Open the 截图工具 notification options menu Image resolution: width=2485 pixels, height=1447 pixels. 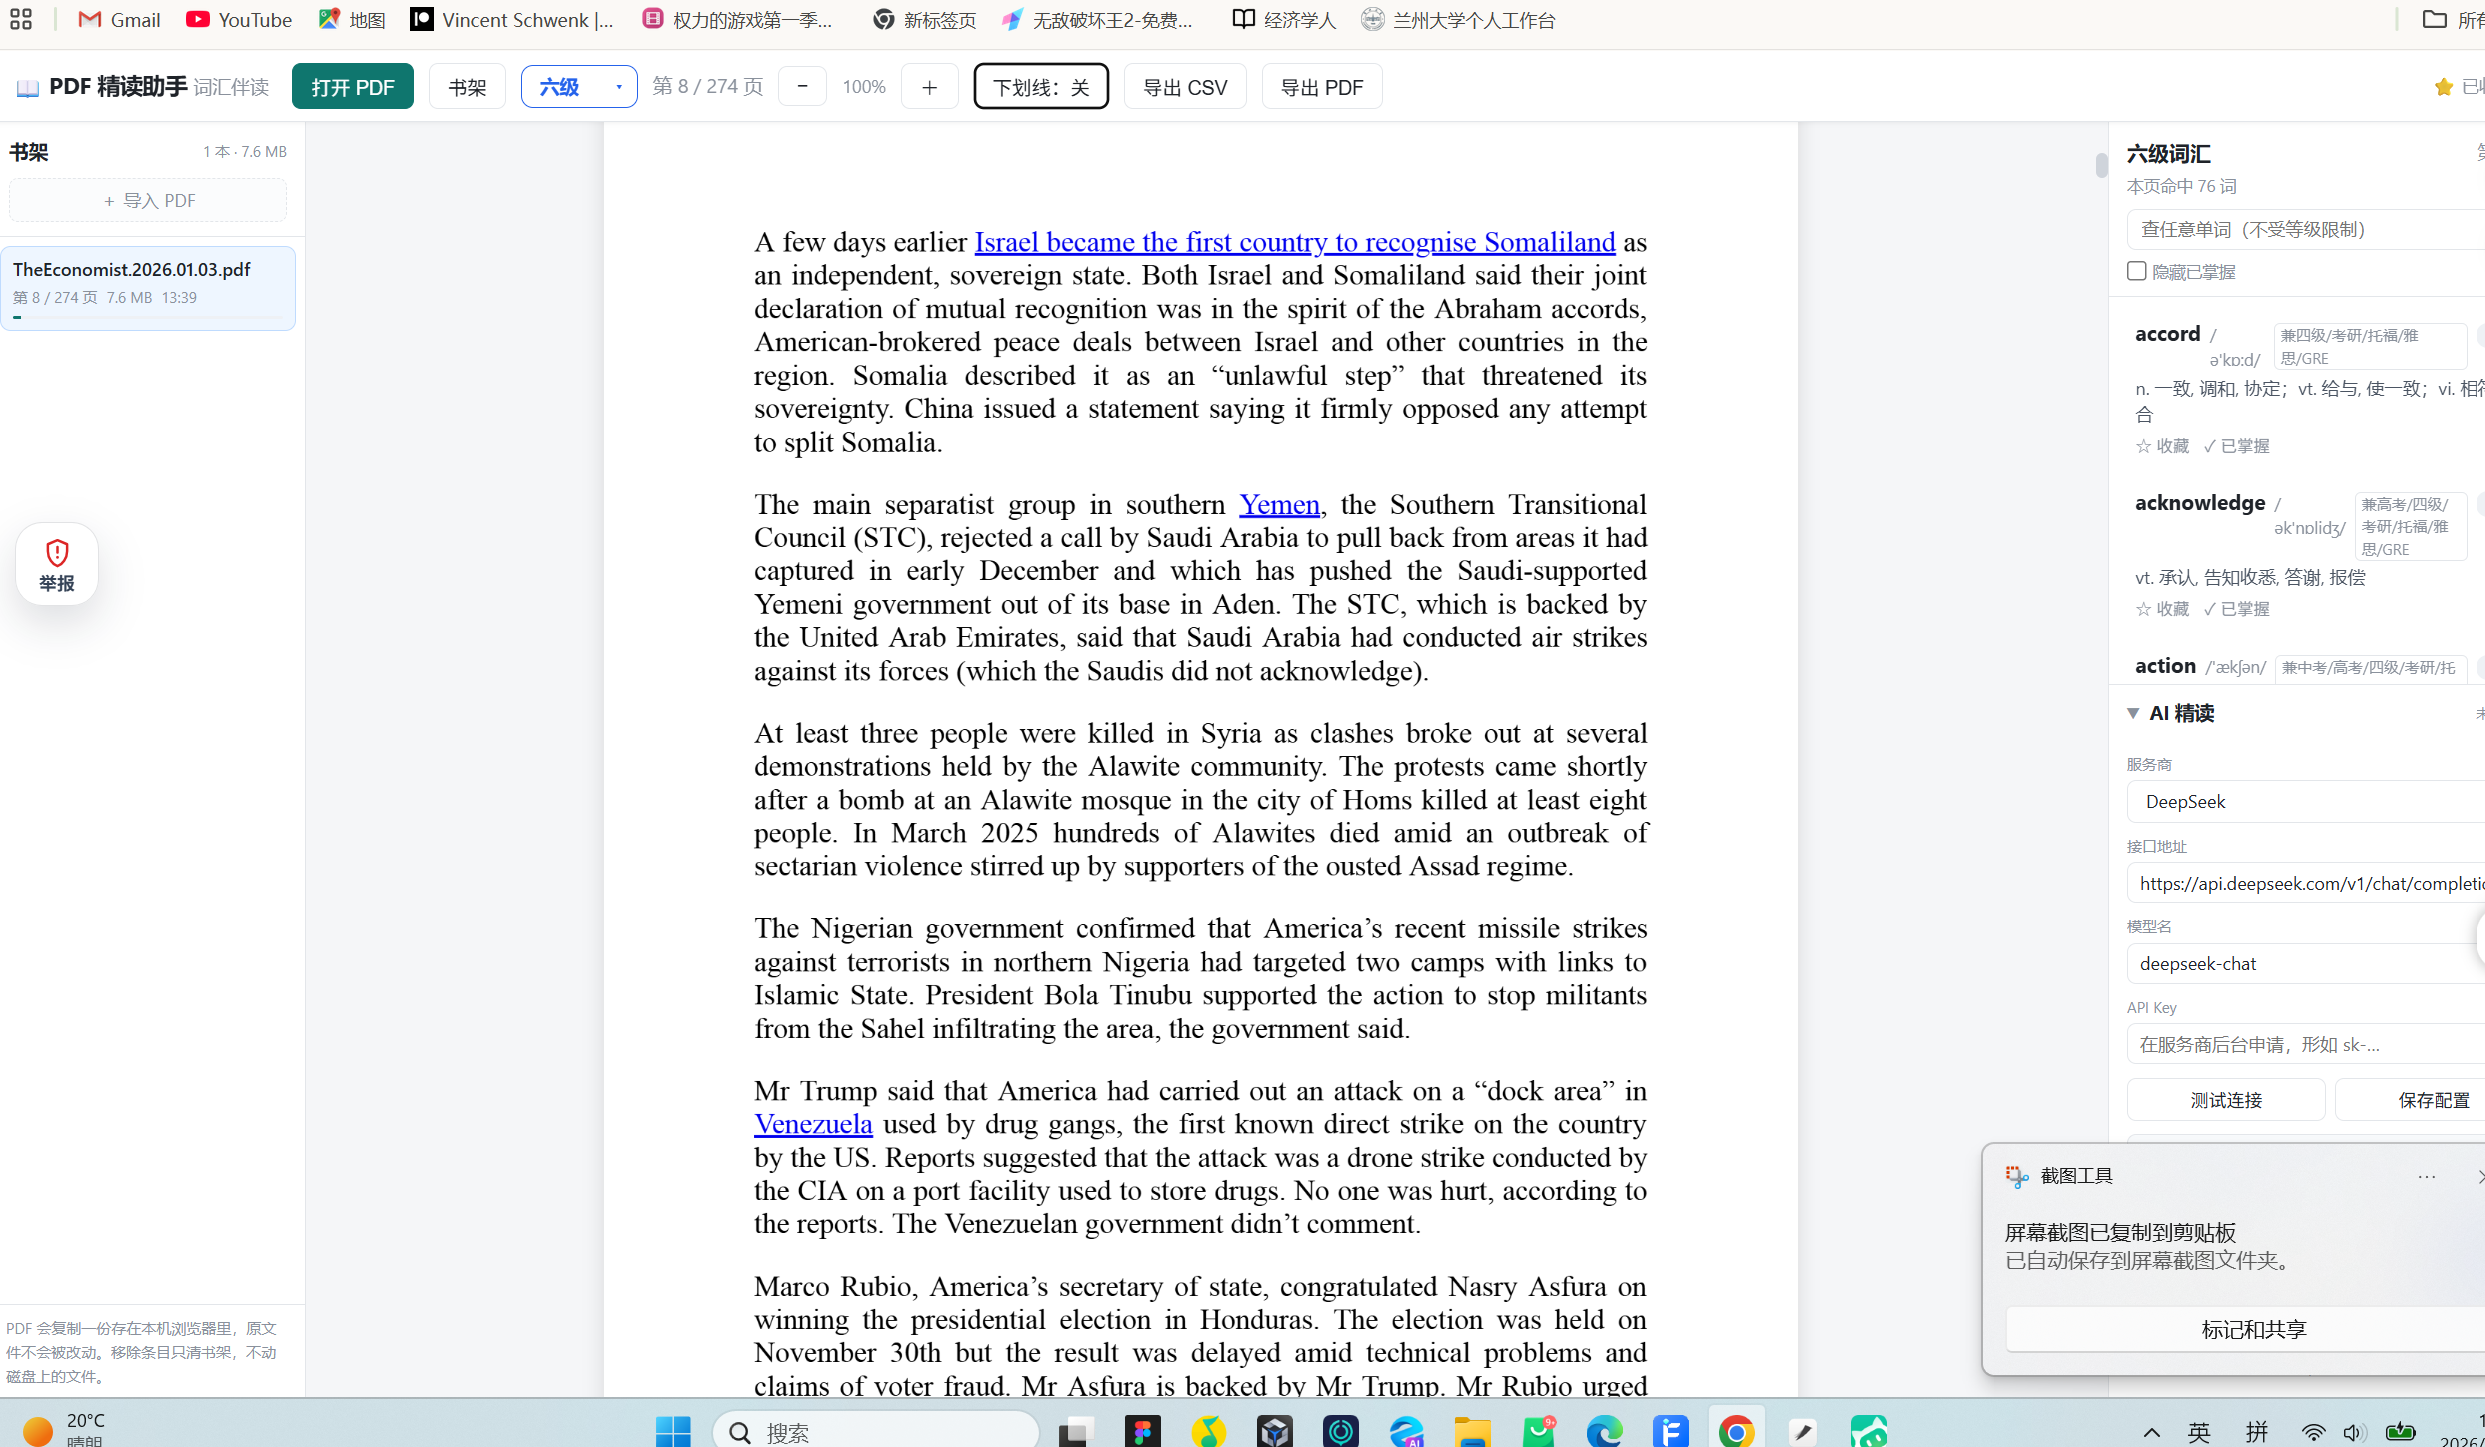click(x=2427, y=1177)
